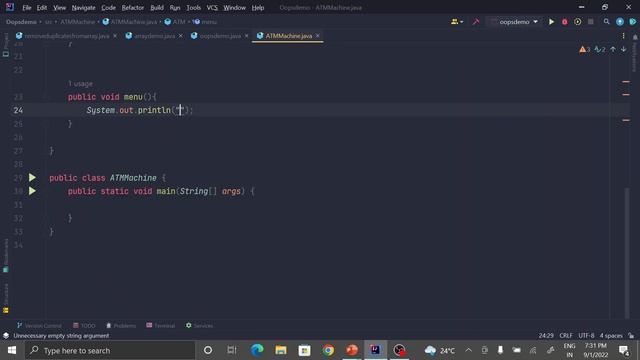Go to next highlighted error arrow
The image size is (640, 360).
(624, 49)
